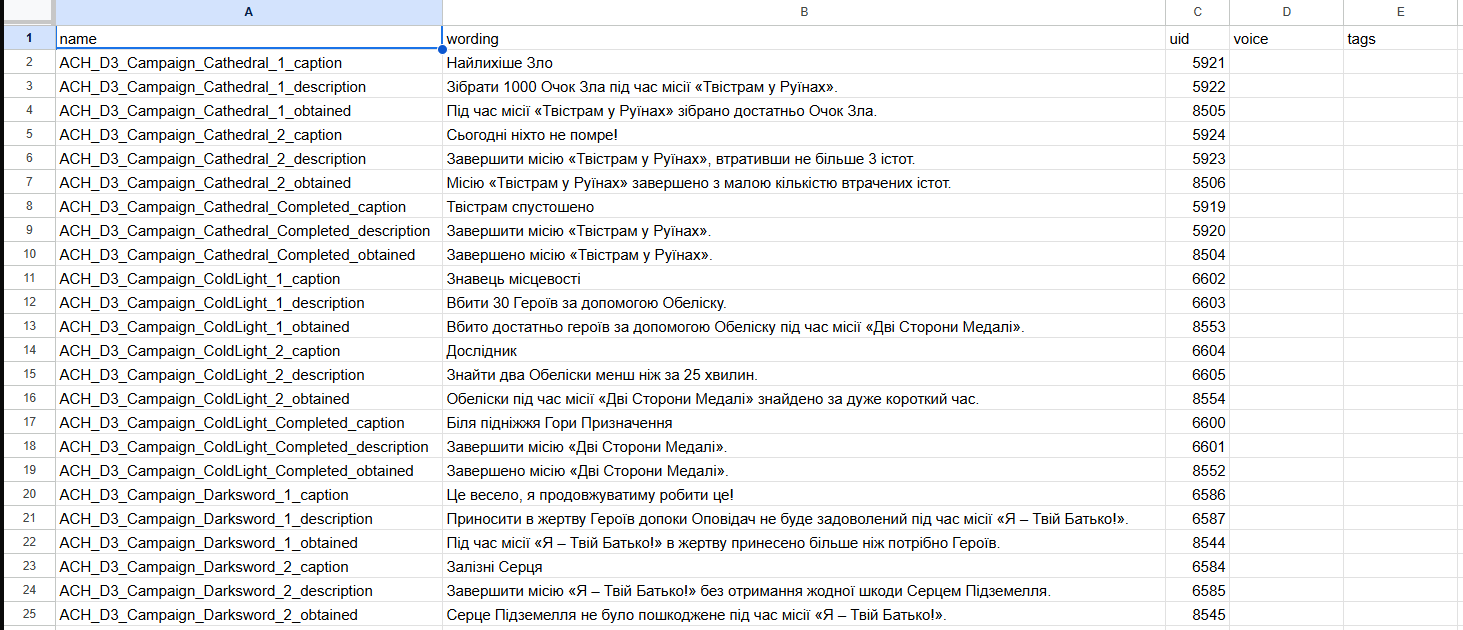Click cell containing "Найлихіше Зло"
Image resolution: width=1463 pixels, height=630 pixels.
(803, 63)
